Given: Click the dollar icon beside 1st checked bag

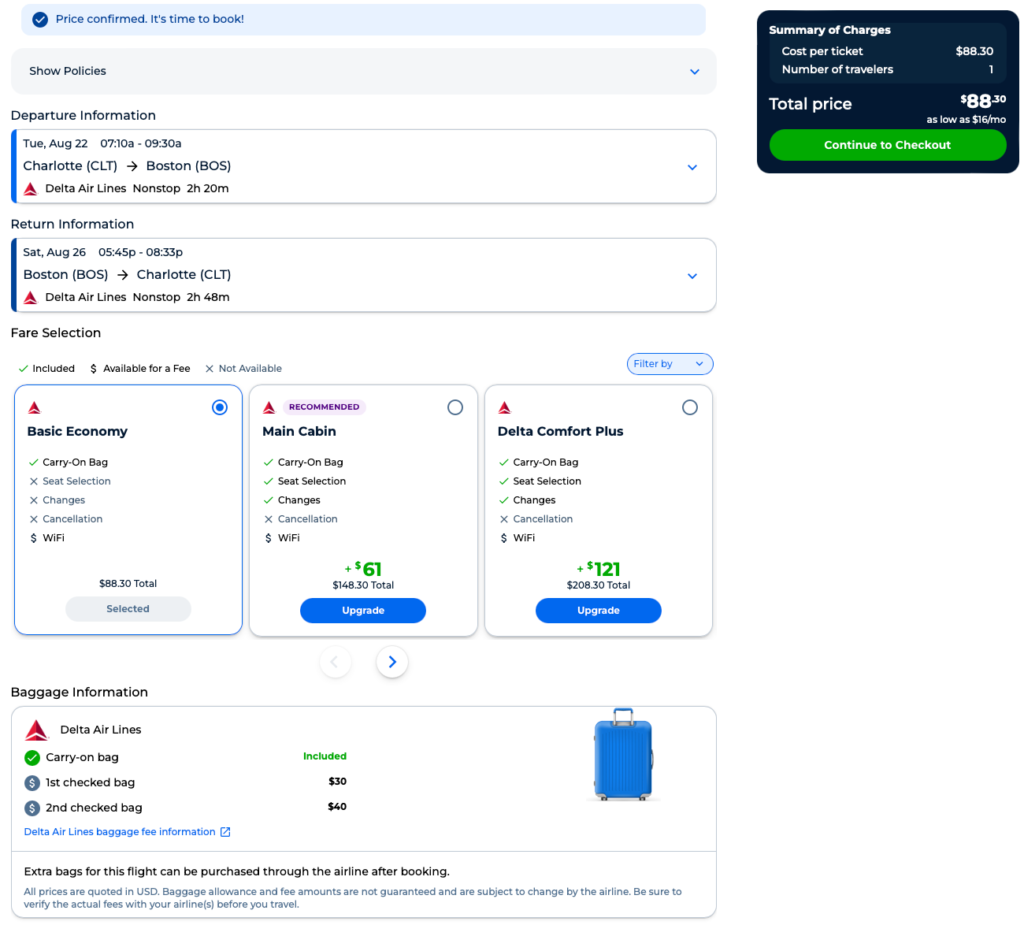Looking at the screenshot, I should tap(32, 783).
